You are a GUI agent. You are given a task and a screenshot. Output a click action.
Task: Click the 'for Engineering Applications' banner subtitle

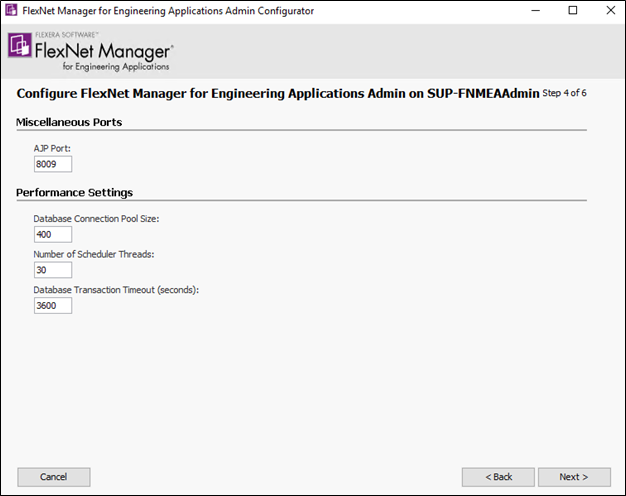tap(116, 67)
